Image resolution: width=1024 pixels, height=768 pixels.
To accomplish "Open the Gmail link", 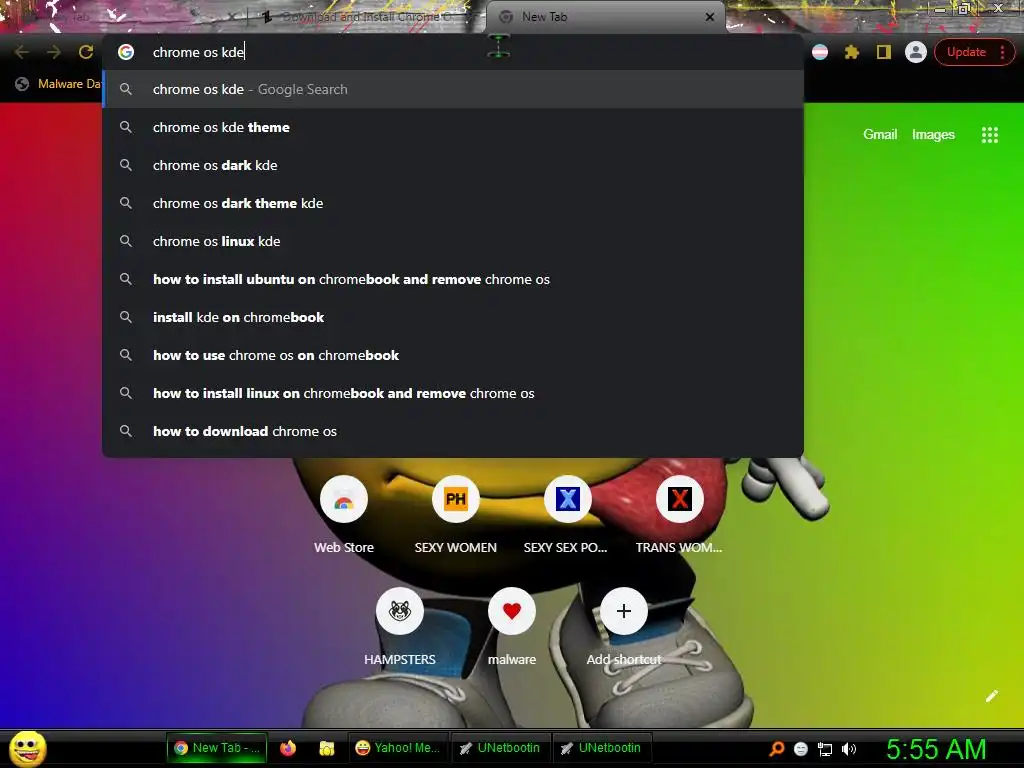I will point(880,135).
